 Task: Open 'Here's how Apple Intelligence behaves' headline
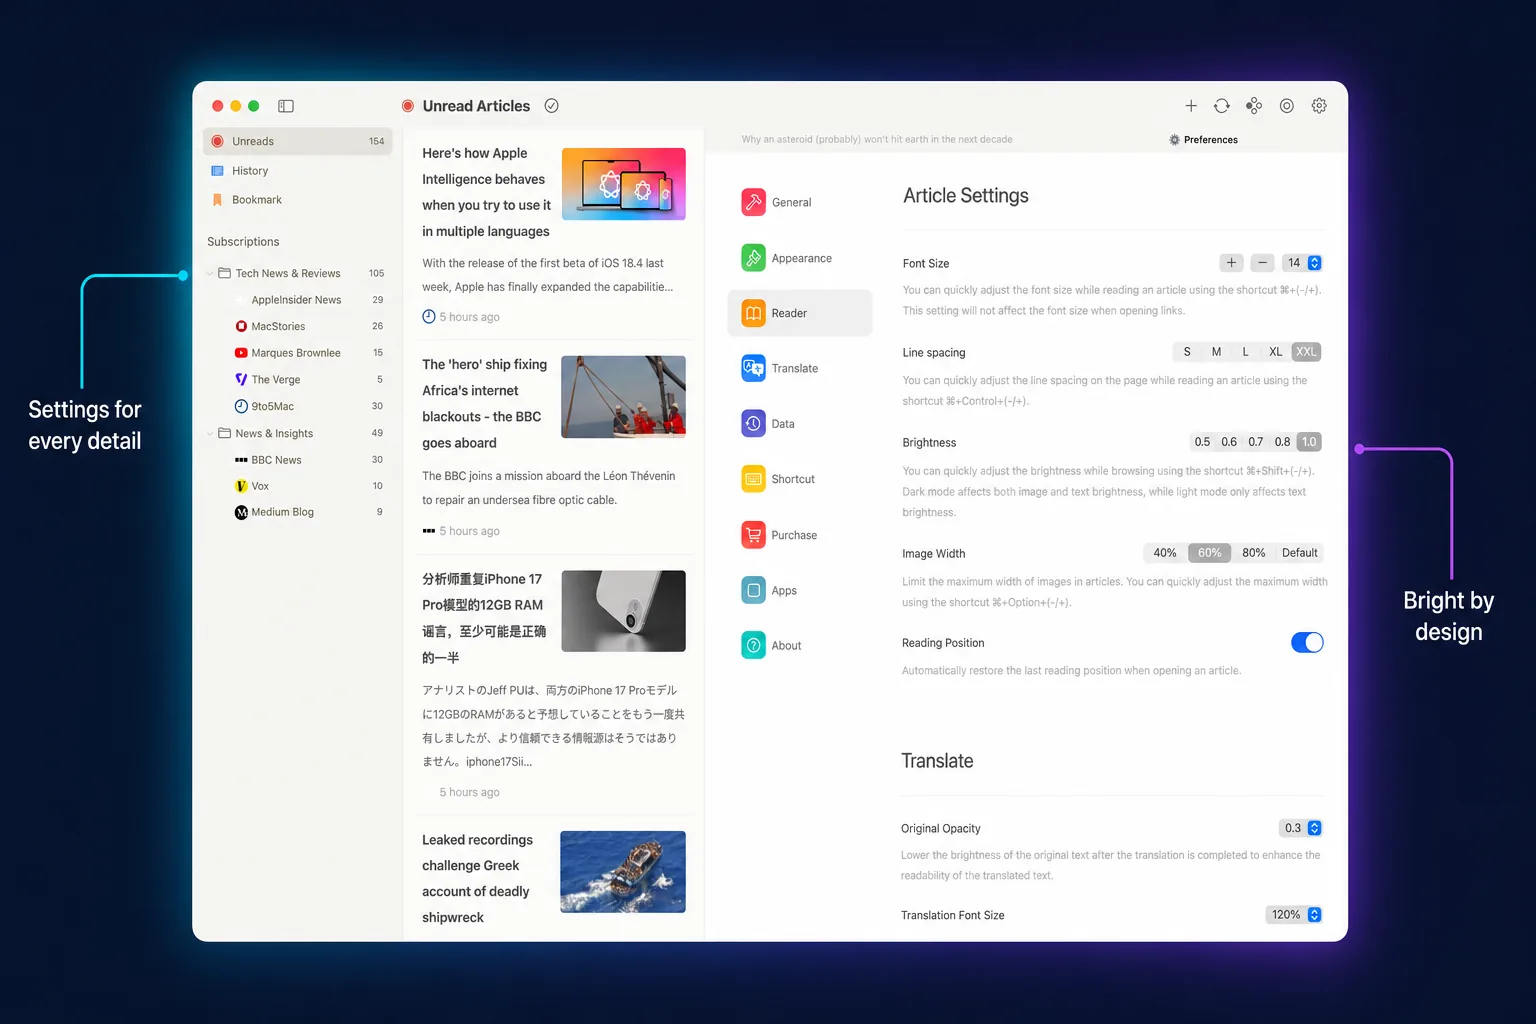(486, 192)
